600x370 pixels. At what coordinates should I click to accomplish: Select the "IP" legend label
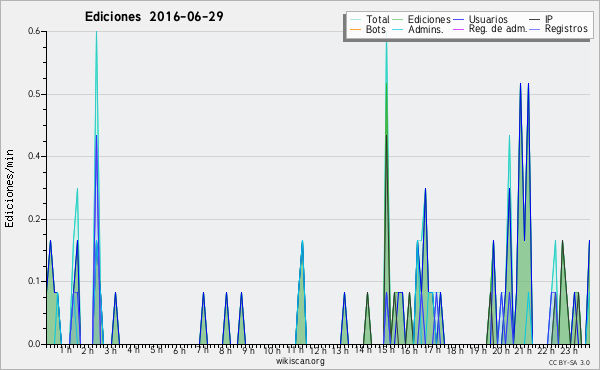[x=549, y=19]
